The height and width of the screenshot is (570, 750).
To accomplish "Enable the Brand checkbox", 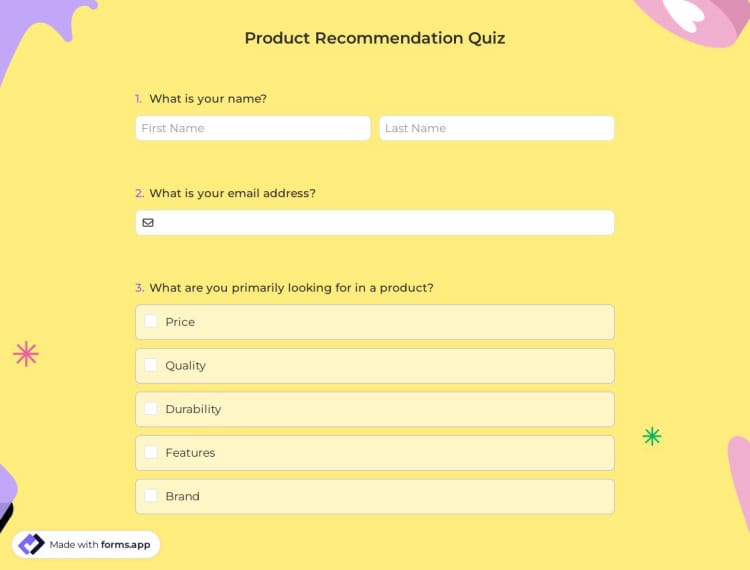I will pos(151,495).
